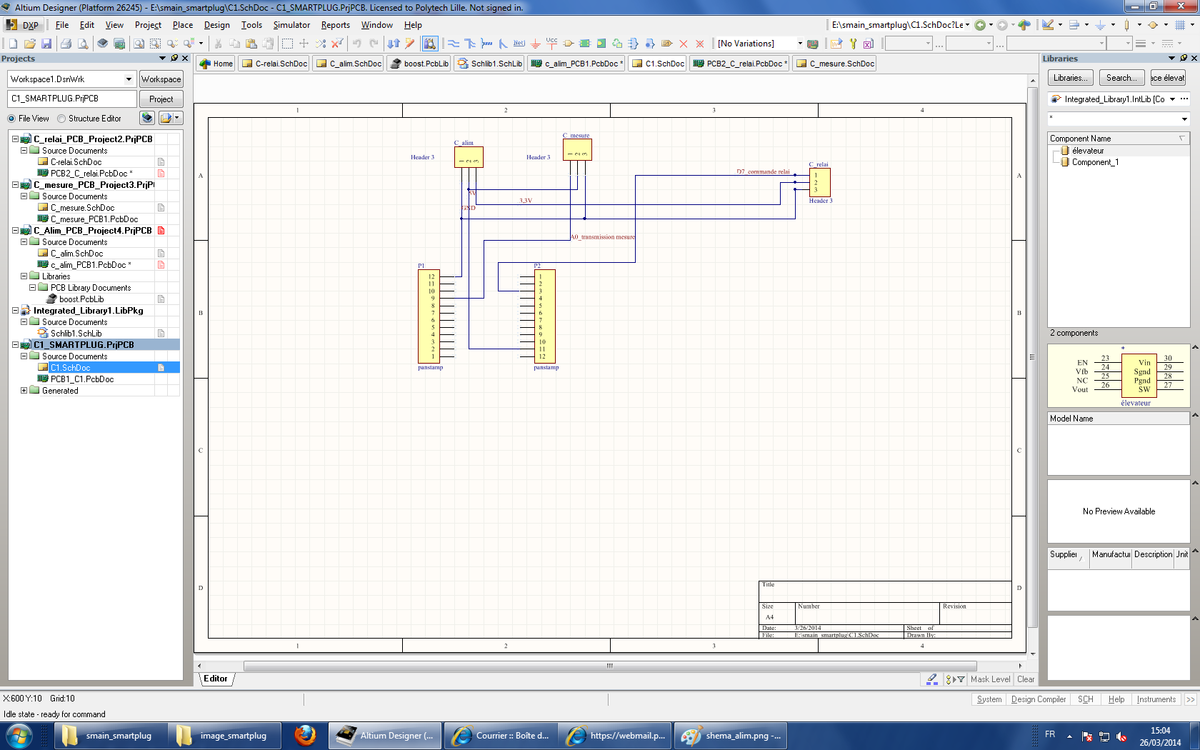1200x750 pixels.
Task: Click the Save document toolbar icon
Action: tap(45, 44)
